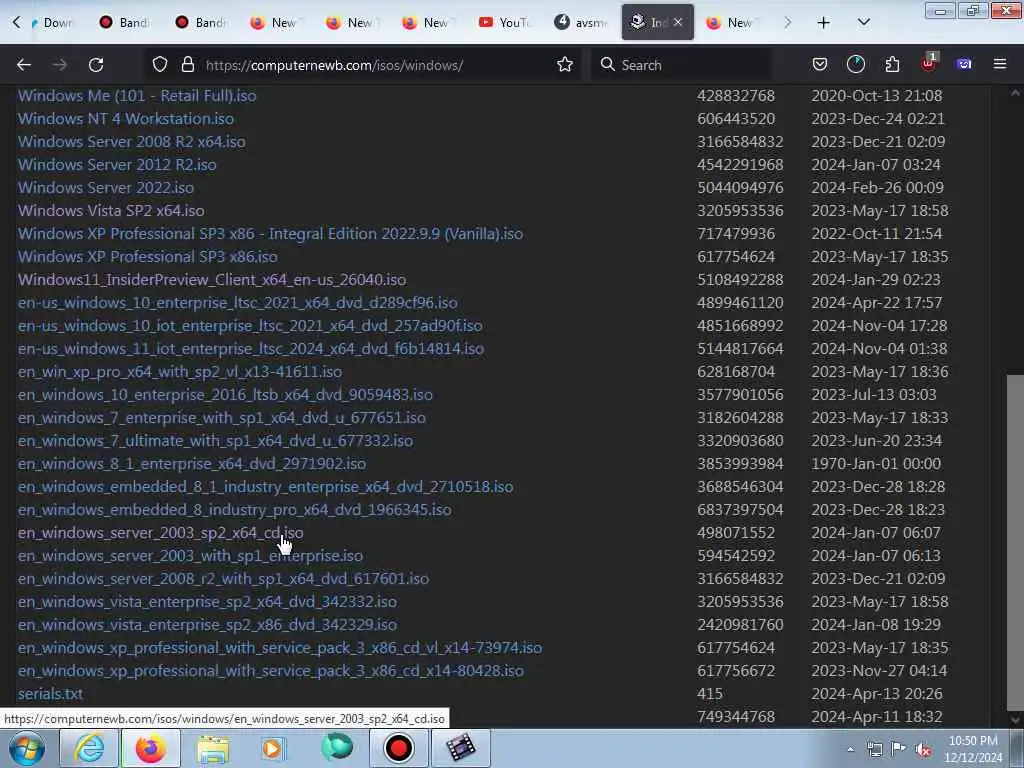Click en_win_xp_pro_x64_with_sp2 iso link
Viewport: 1024px width, 768px height.
click(x=180, y=372)
